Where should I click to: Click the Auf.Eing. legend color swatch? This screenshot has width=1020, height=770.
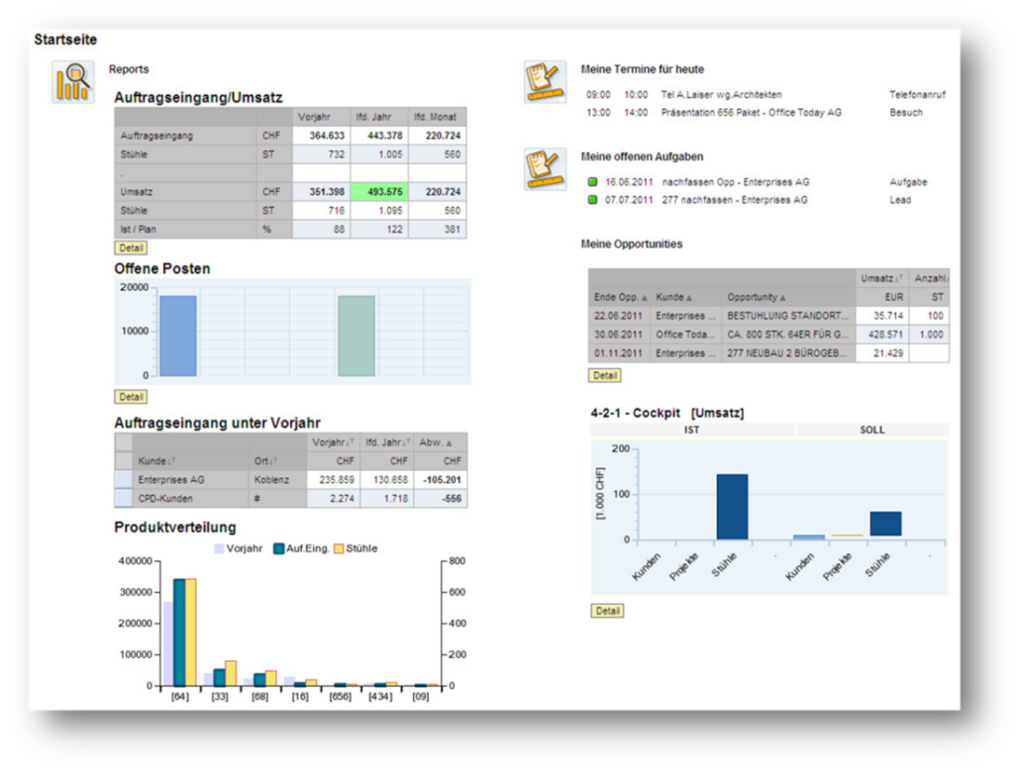(279, 548)
